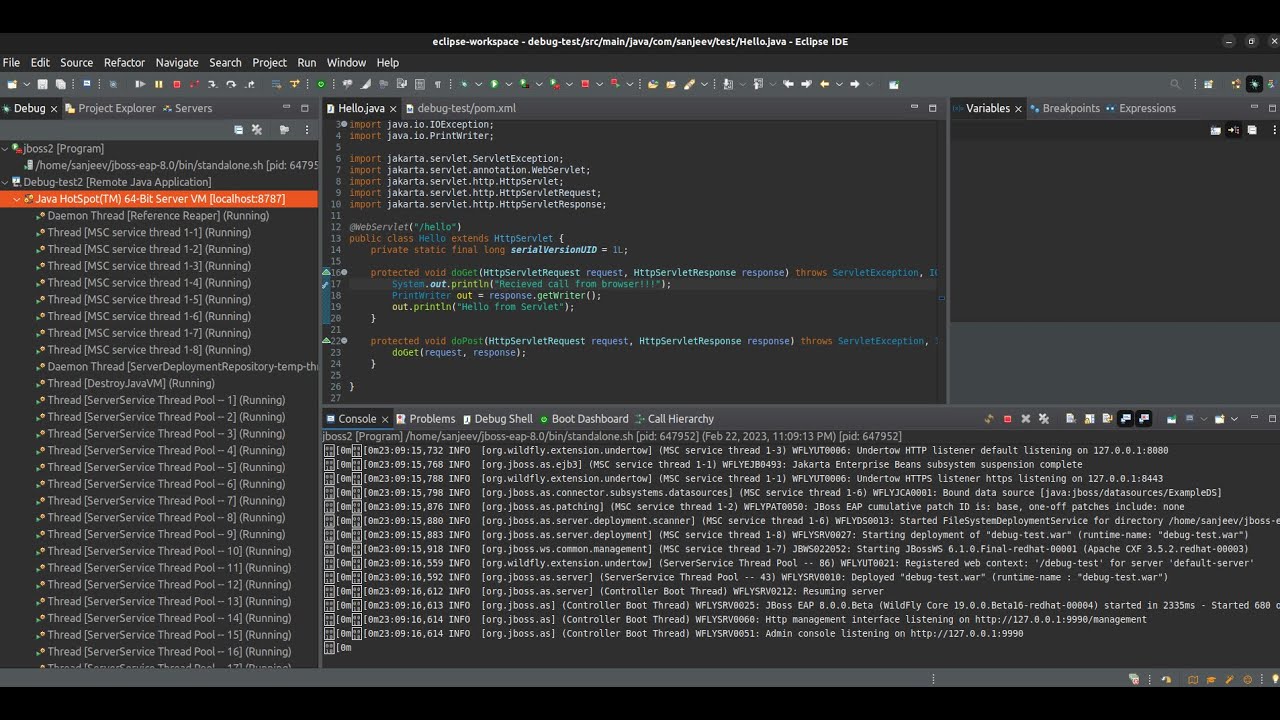This screenshot has width=1280, height=720.
Task: Click the Open Console icon in Console toolbar
Action: 1219,419
